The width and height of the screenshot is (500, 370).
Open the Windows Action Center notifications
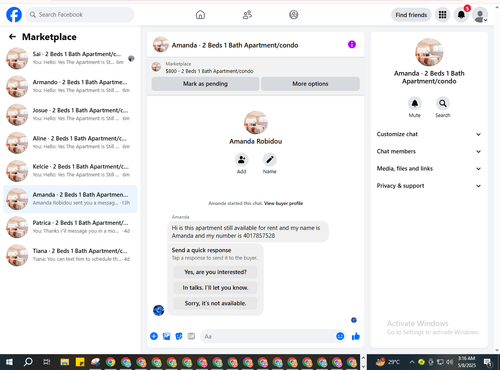click(x=488, y=362)
